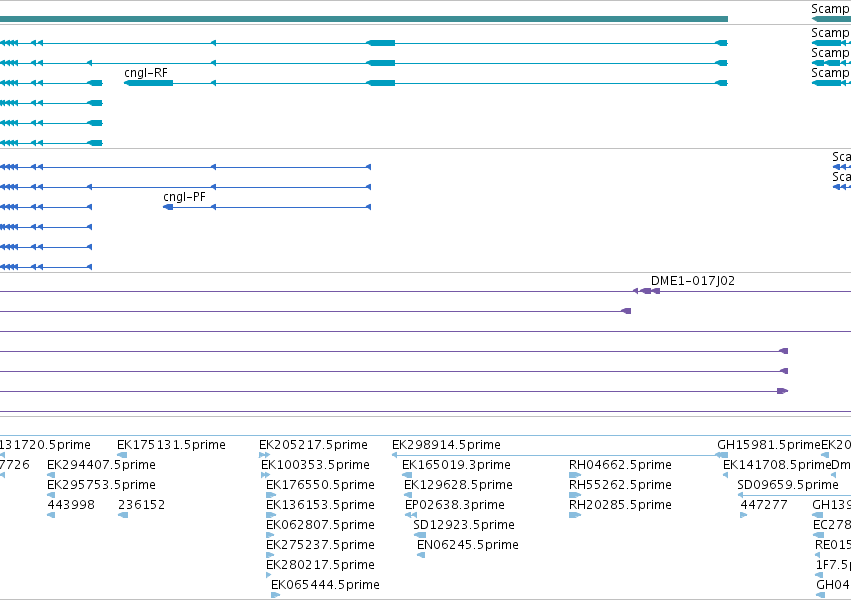
Task: Select EK100353.5prime EST label
Action: [315, 465]
